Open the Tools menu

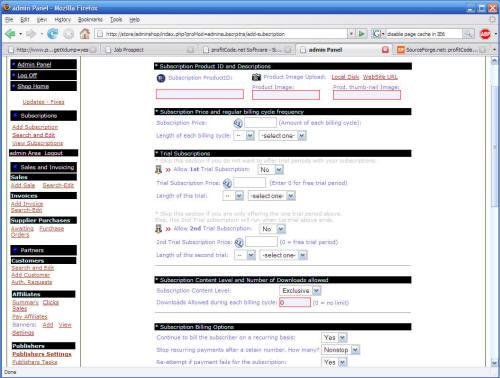[116, 20]
